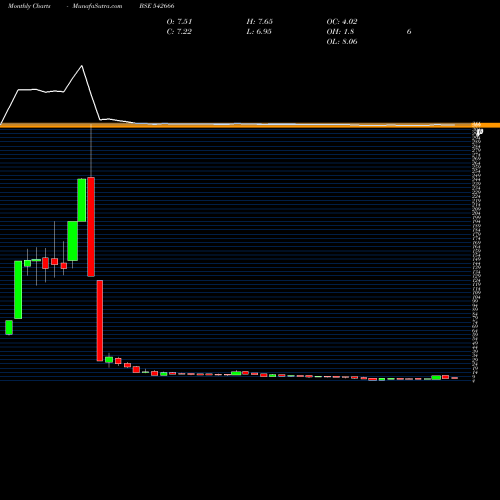Click the MunafaSutra.com label
The height and width of the screenshot is (500, 500).
[97, 6]
